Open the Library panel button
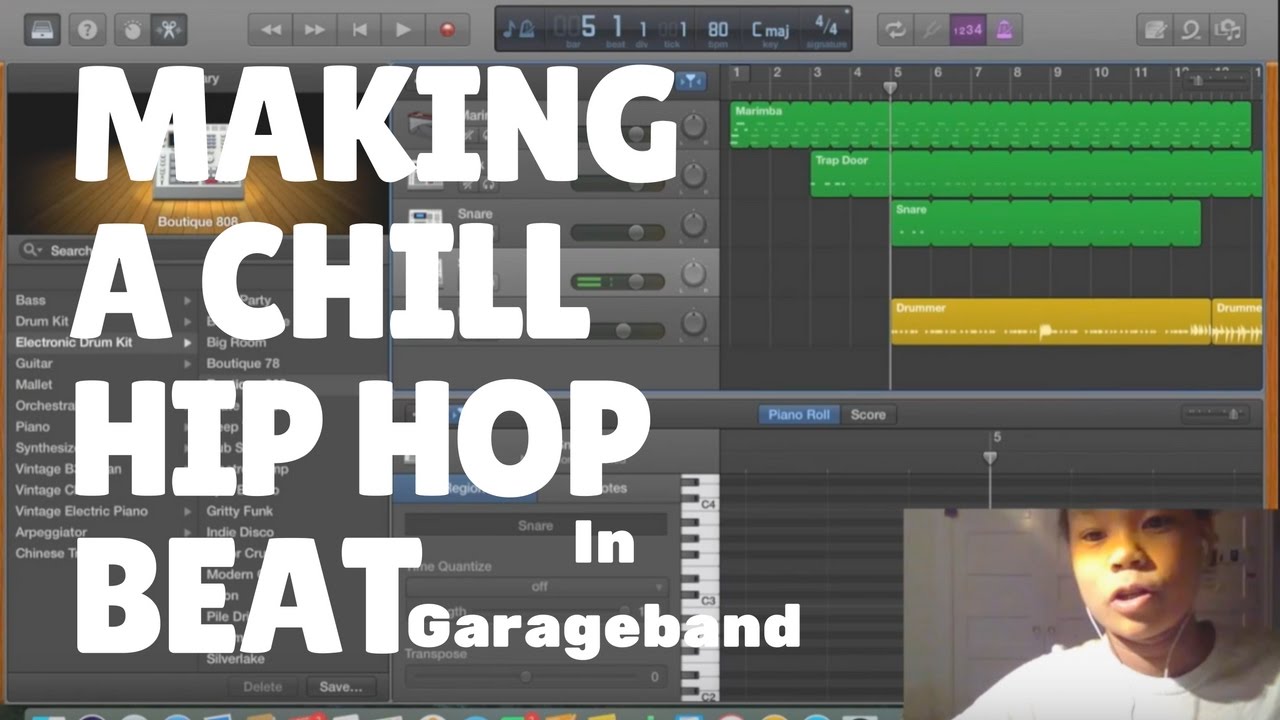Image resolution: width=1280 pixels, height=720 pixels. 41,29
